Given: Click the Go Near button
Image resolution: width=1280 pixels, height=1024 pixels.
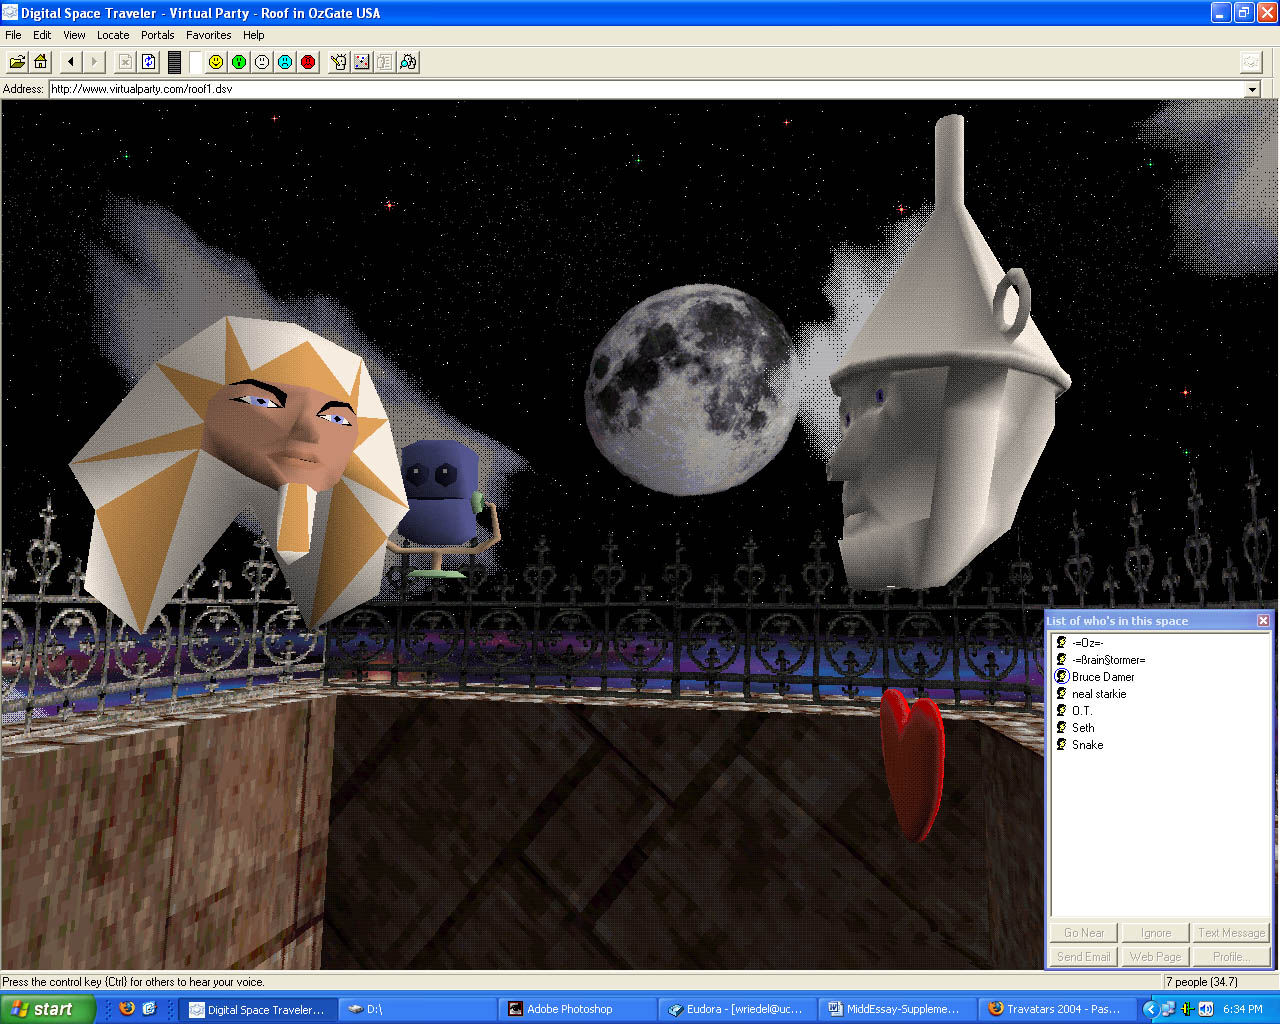Looking at the screenshot, I should click(x=1084, y=933).
